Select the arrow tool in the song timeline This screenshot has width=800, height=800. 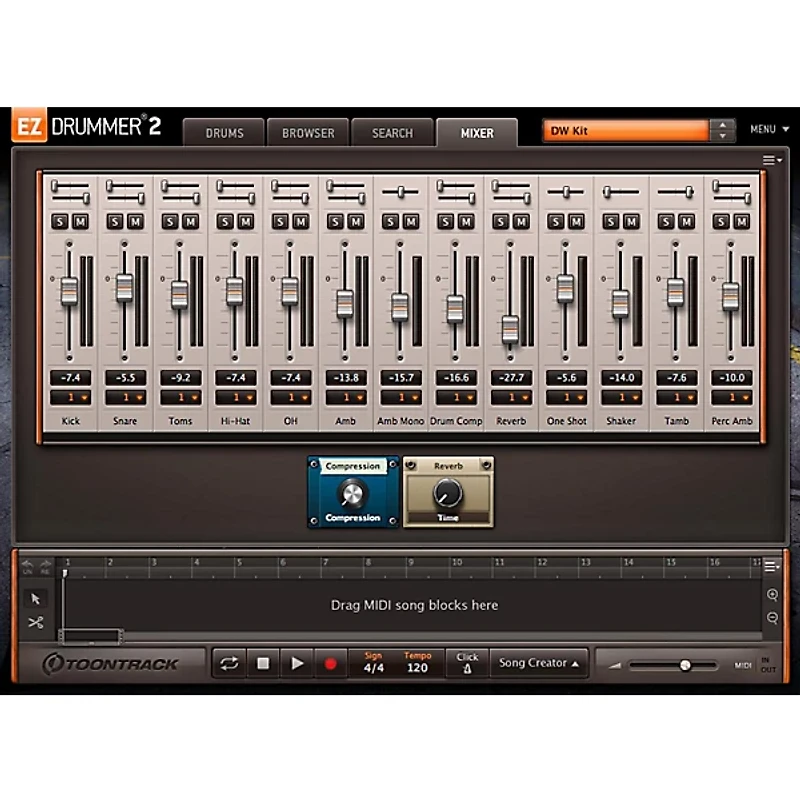pos(33,600)
